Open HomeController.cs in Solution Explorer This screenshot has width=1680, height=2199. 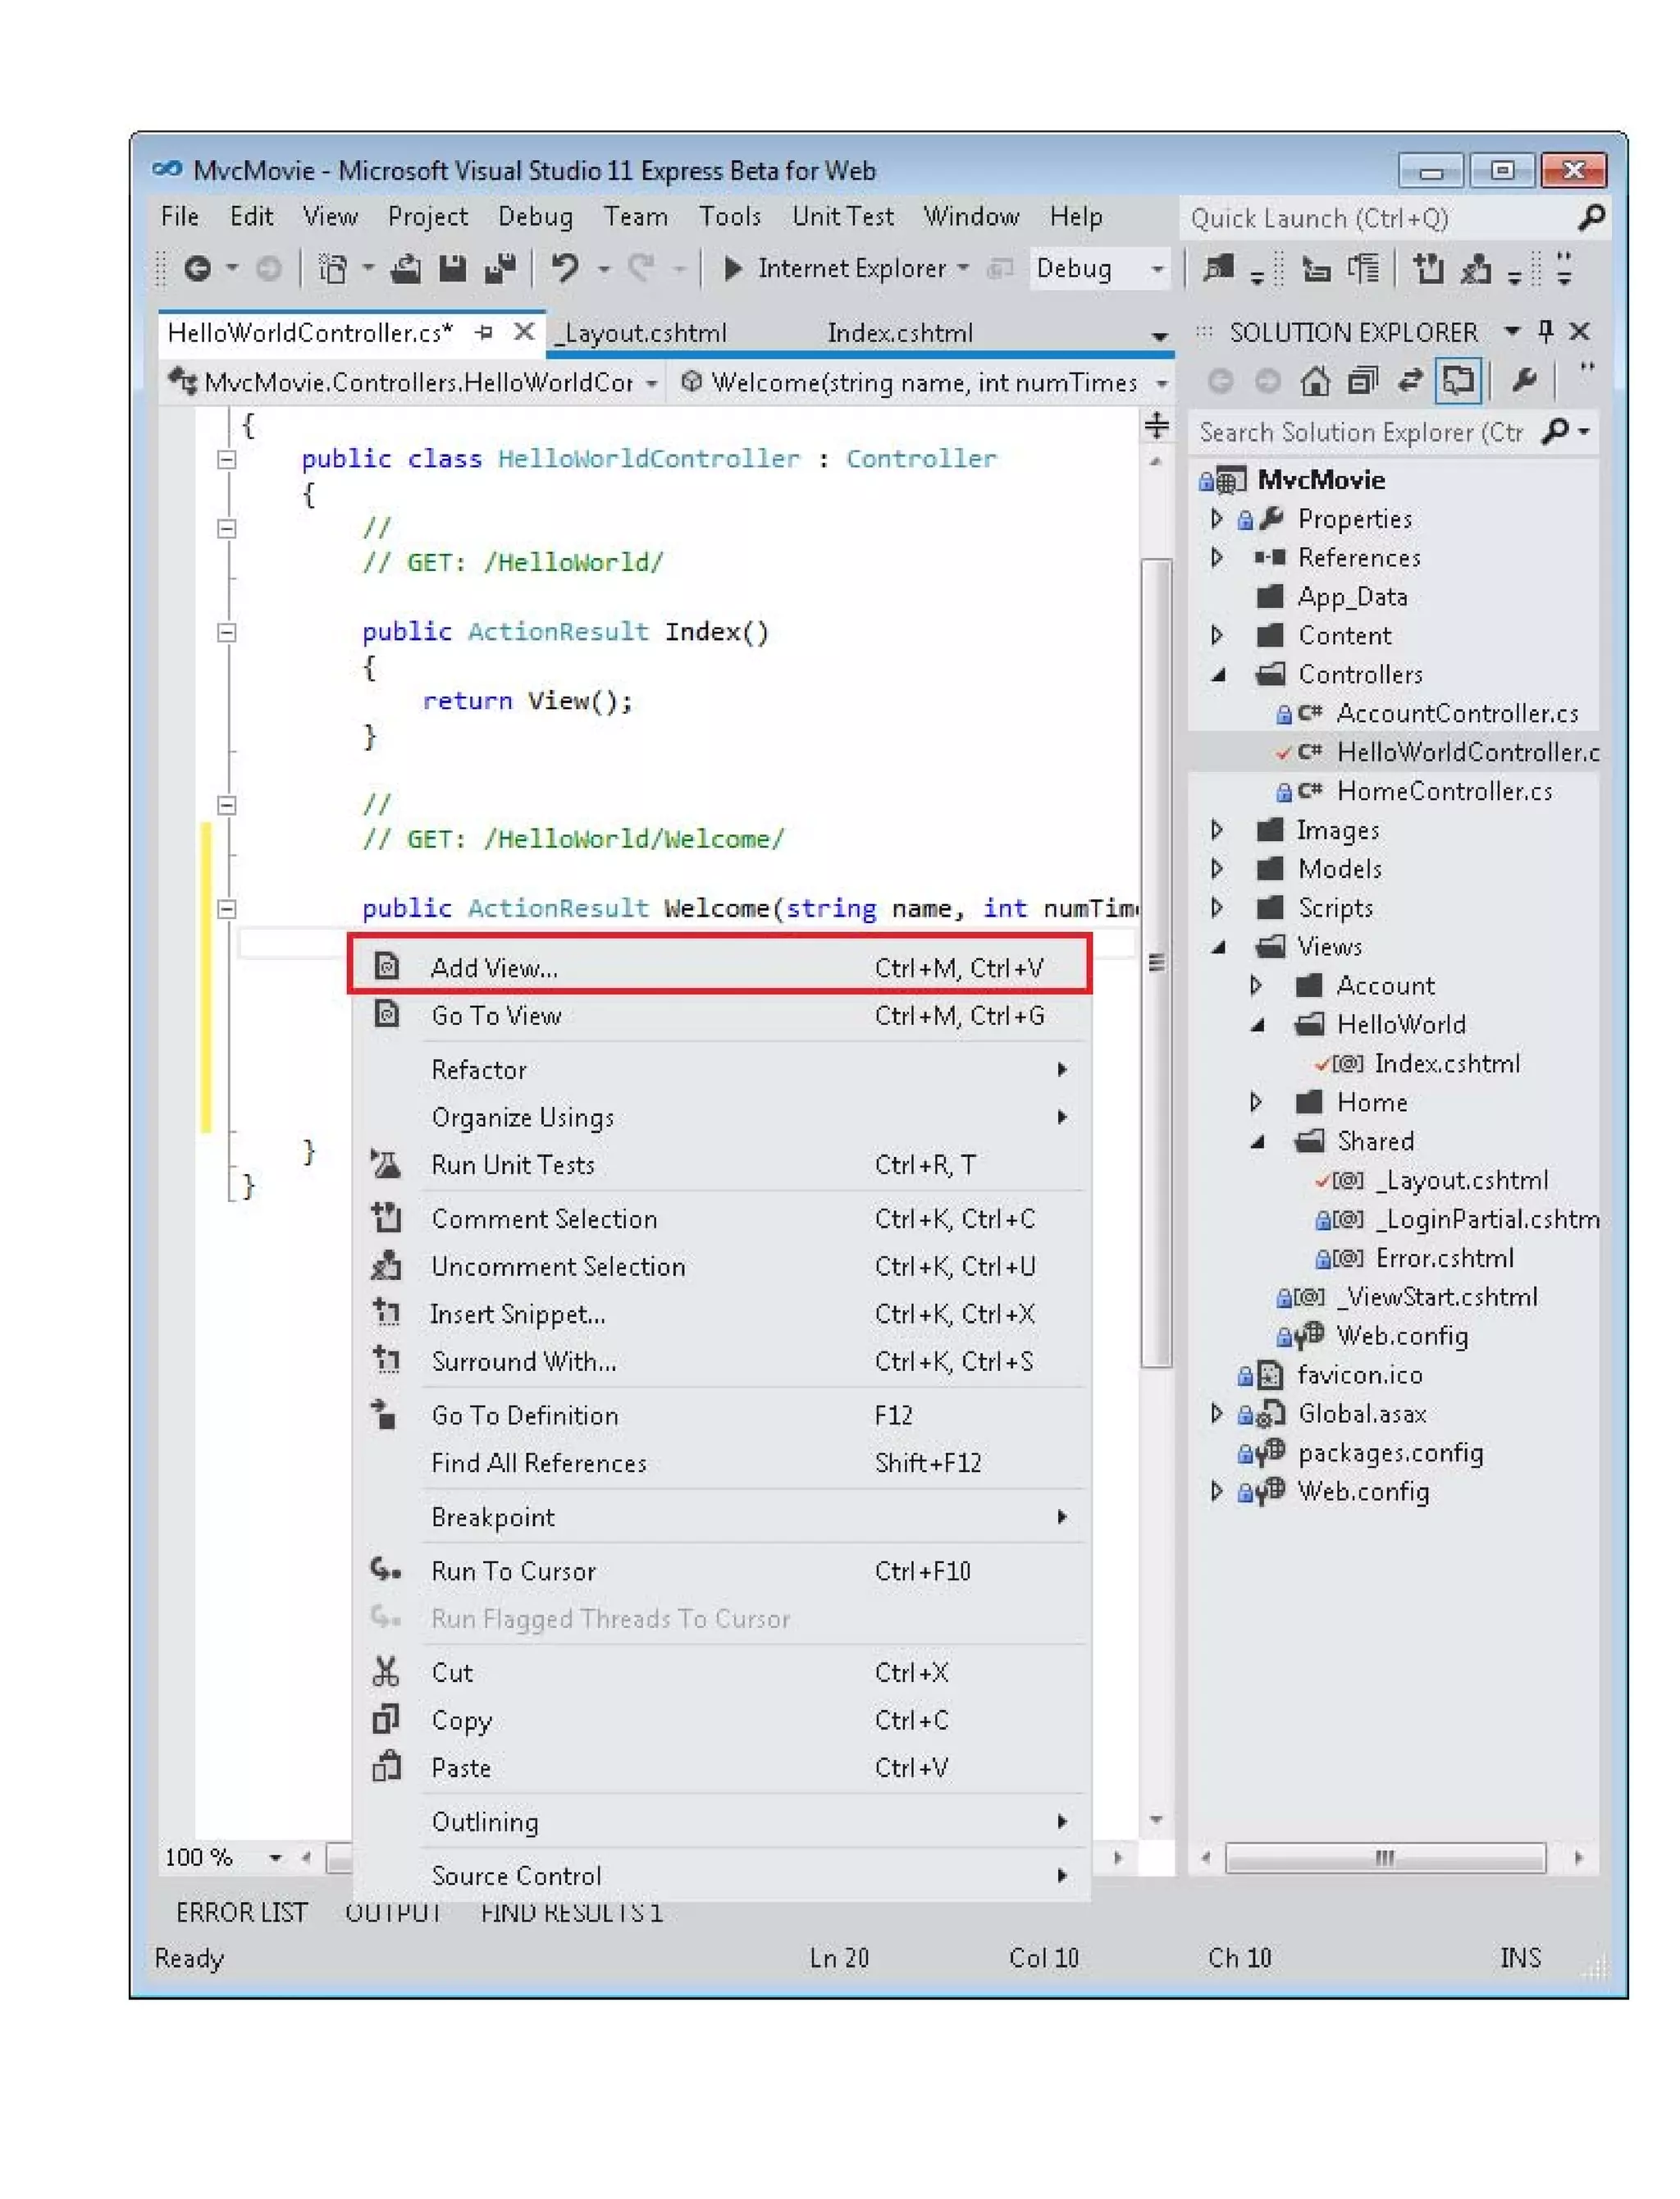1444,791
